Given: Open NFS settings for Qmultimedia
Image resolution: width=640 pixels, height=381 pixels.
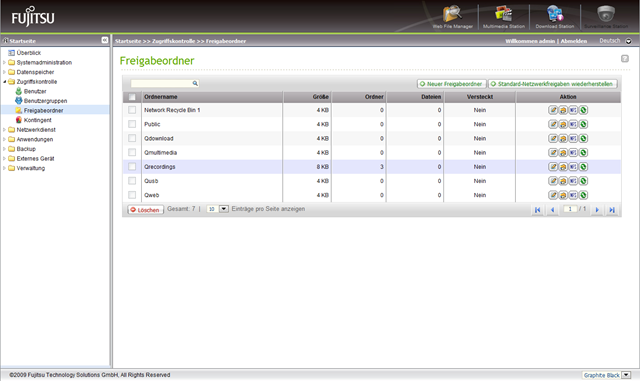Looking at the screenshot, I should [573, 153].
